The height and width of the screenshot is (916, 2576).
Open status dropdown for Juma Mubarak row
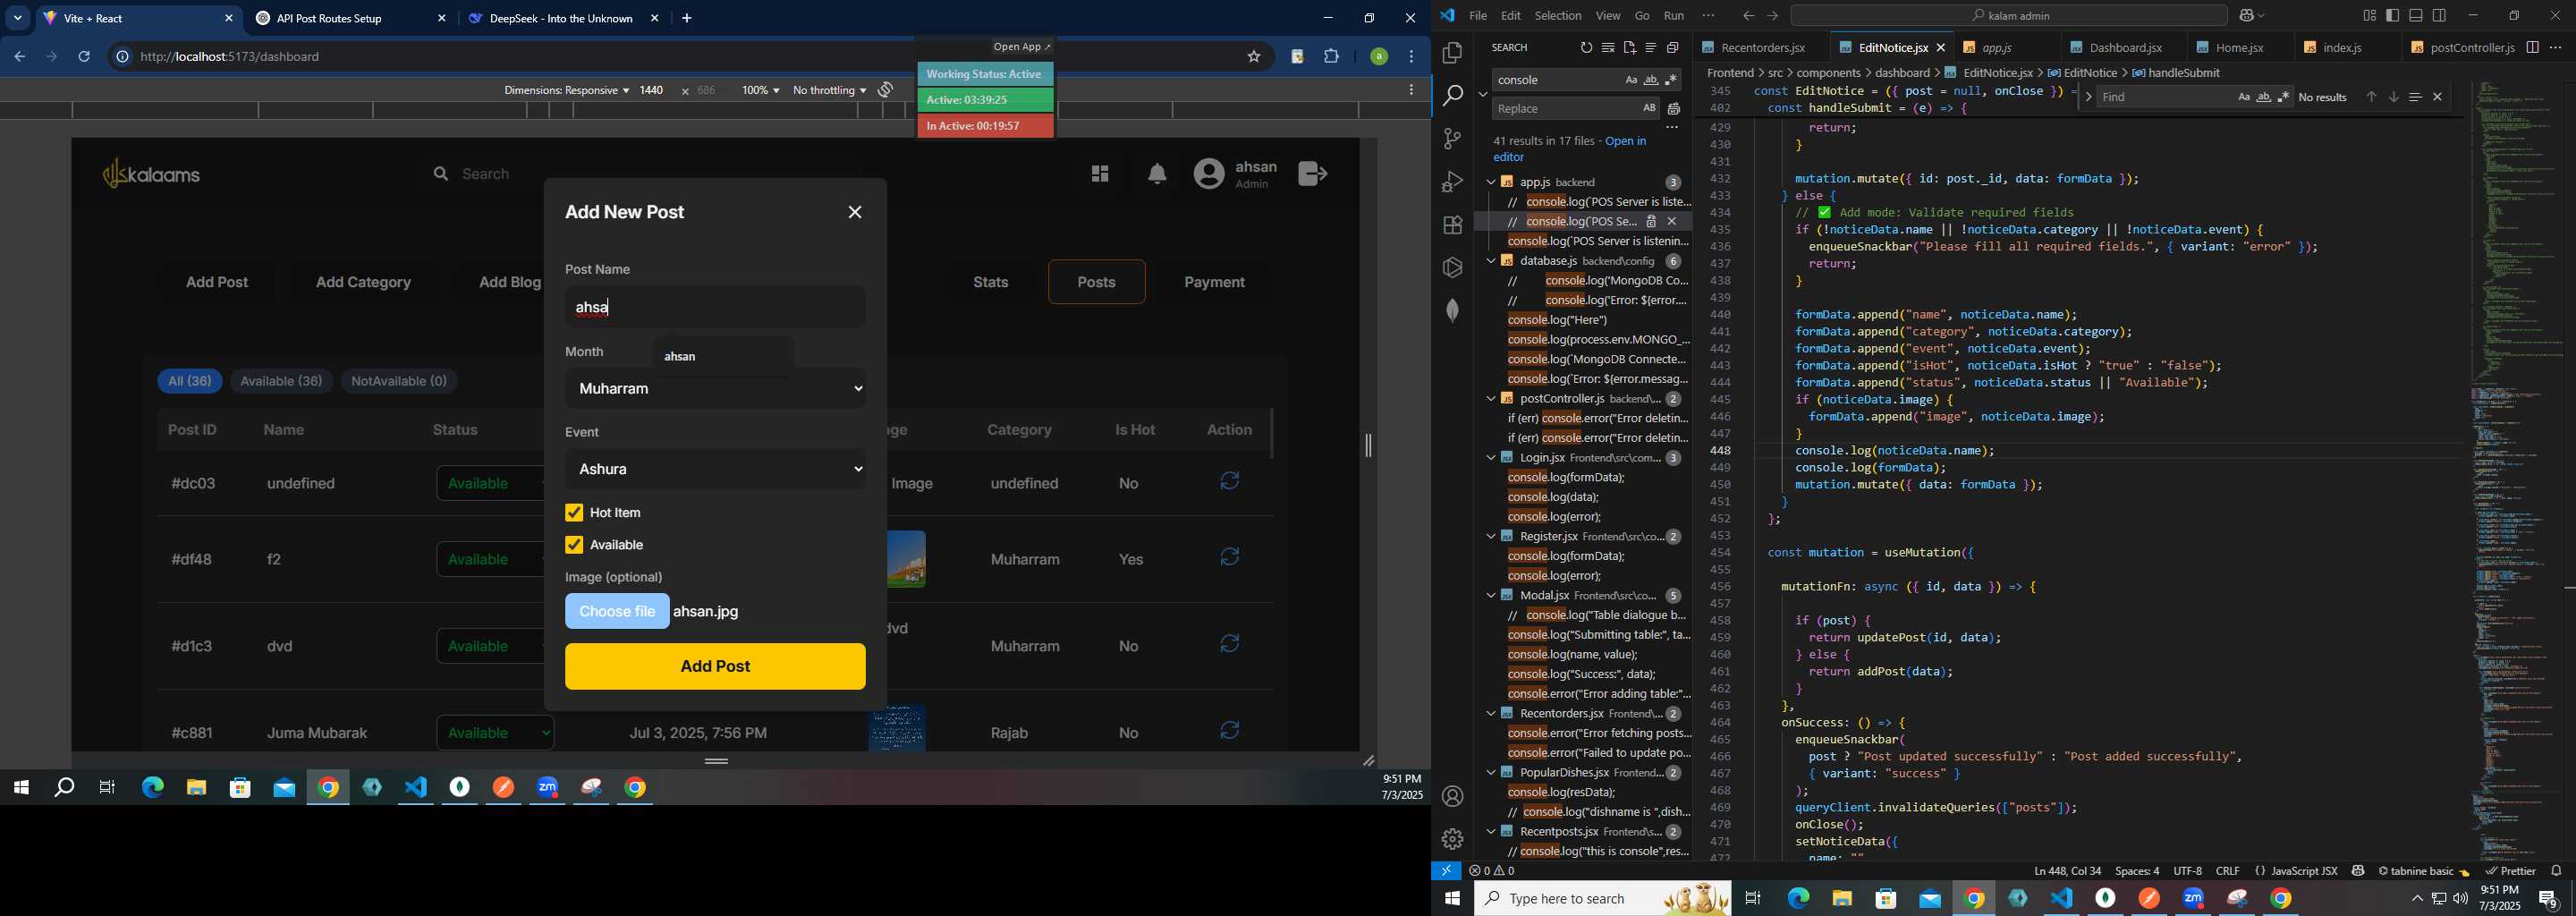[496, 733]
